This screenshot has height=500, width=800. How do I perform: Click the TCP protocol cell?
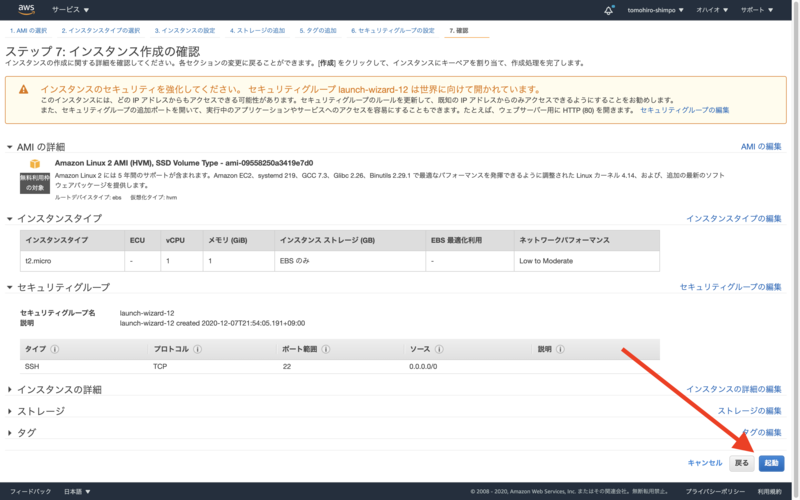(160, 366)
